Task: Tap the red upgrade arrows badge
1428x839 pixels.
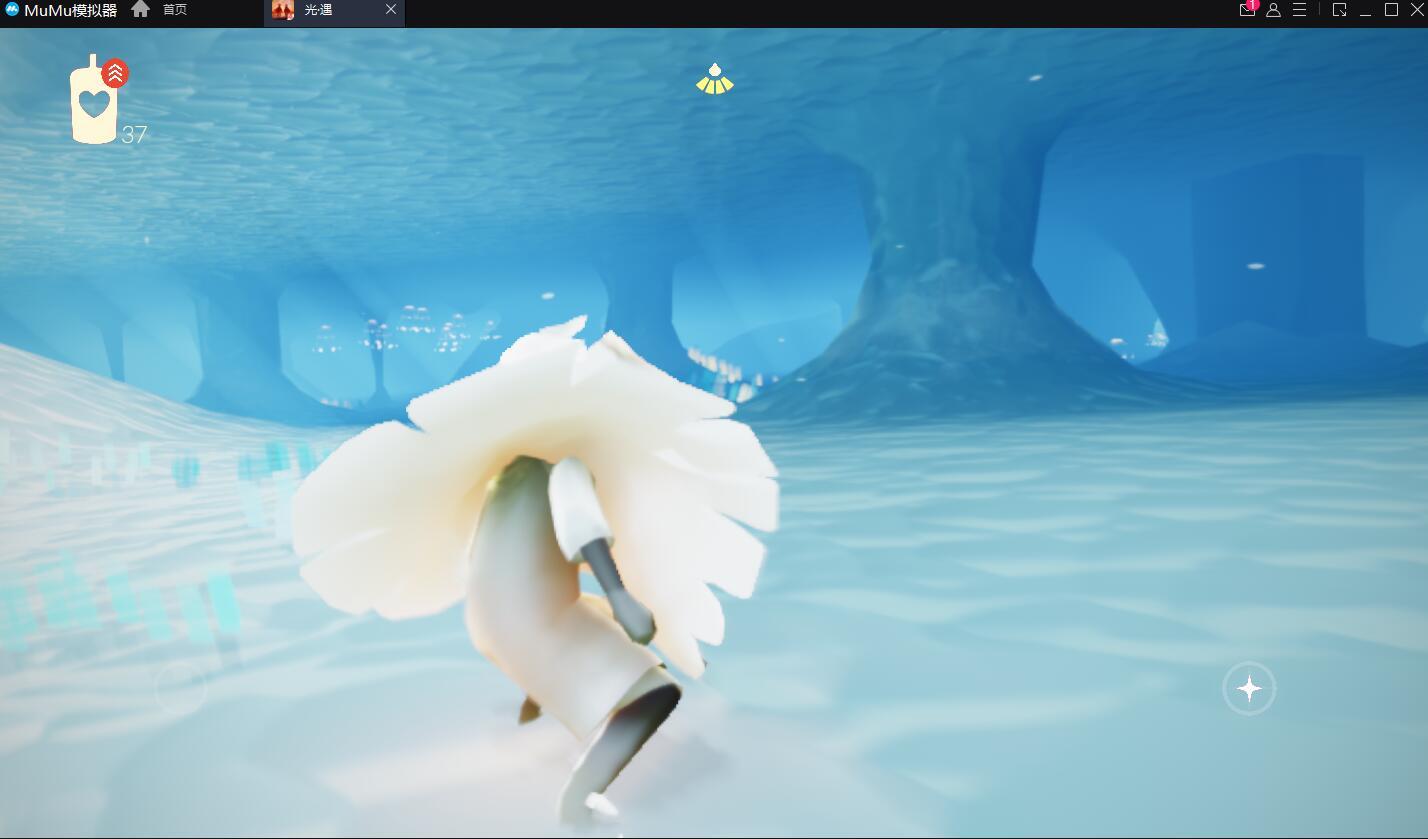Action: [115, 73]
